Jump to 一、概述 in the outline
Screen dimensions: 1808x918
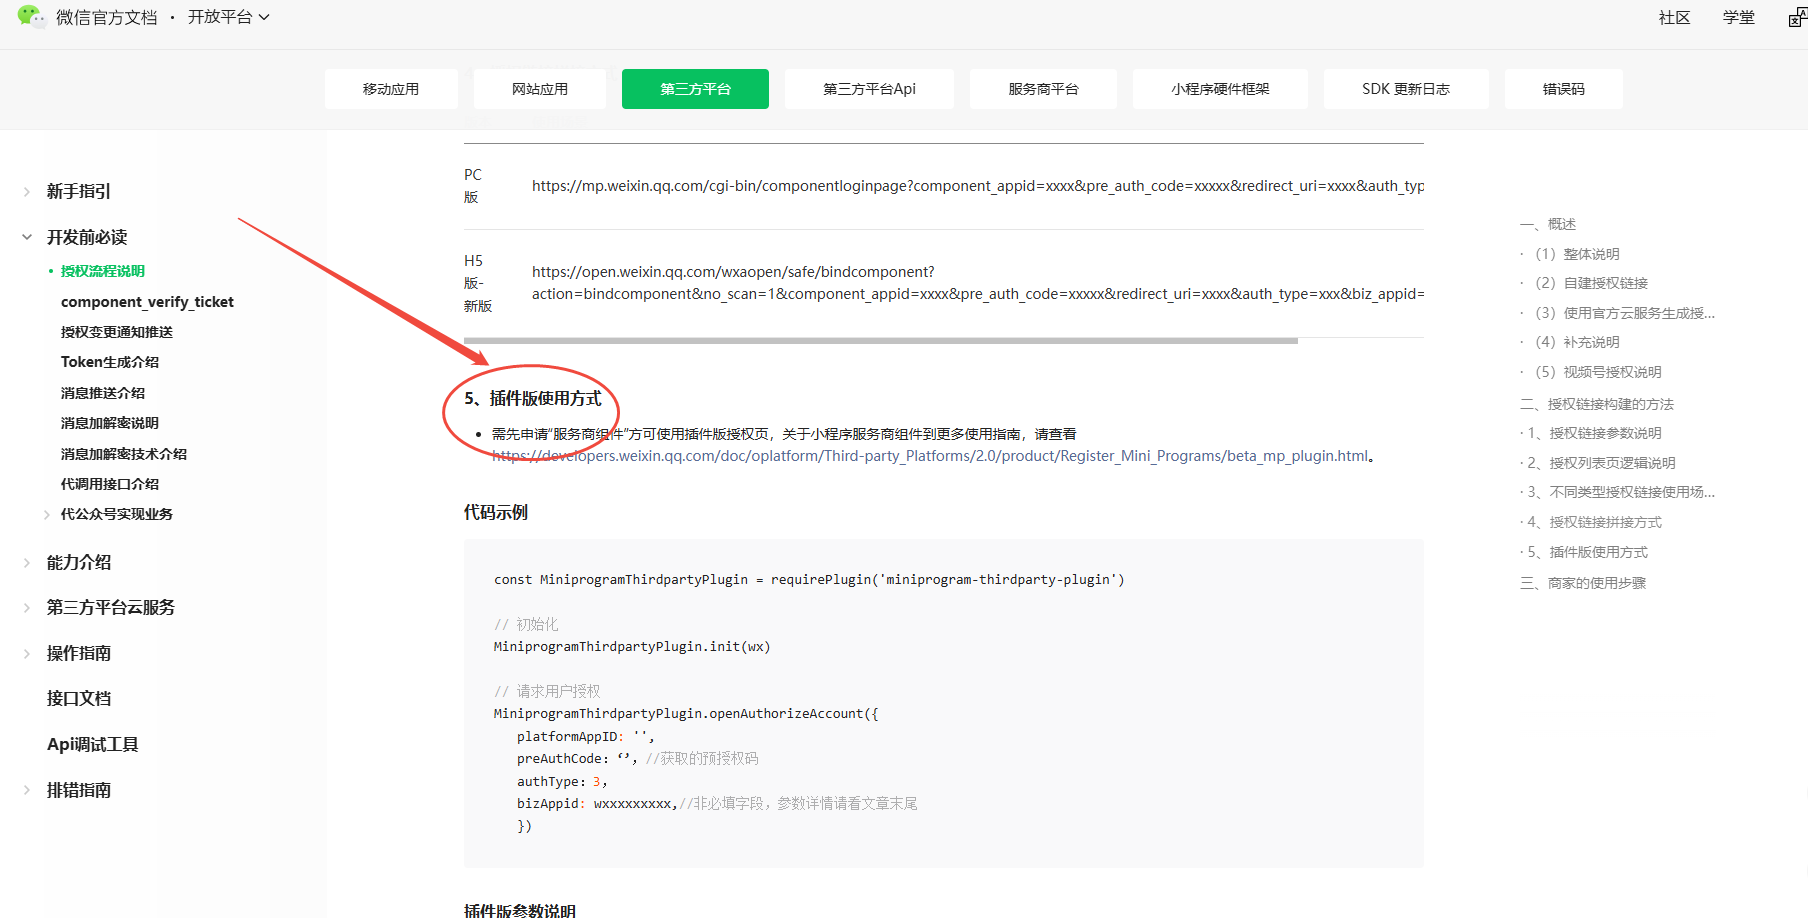pyautogui.click(x=1548, y=224)
